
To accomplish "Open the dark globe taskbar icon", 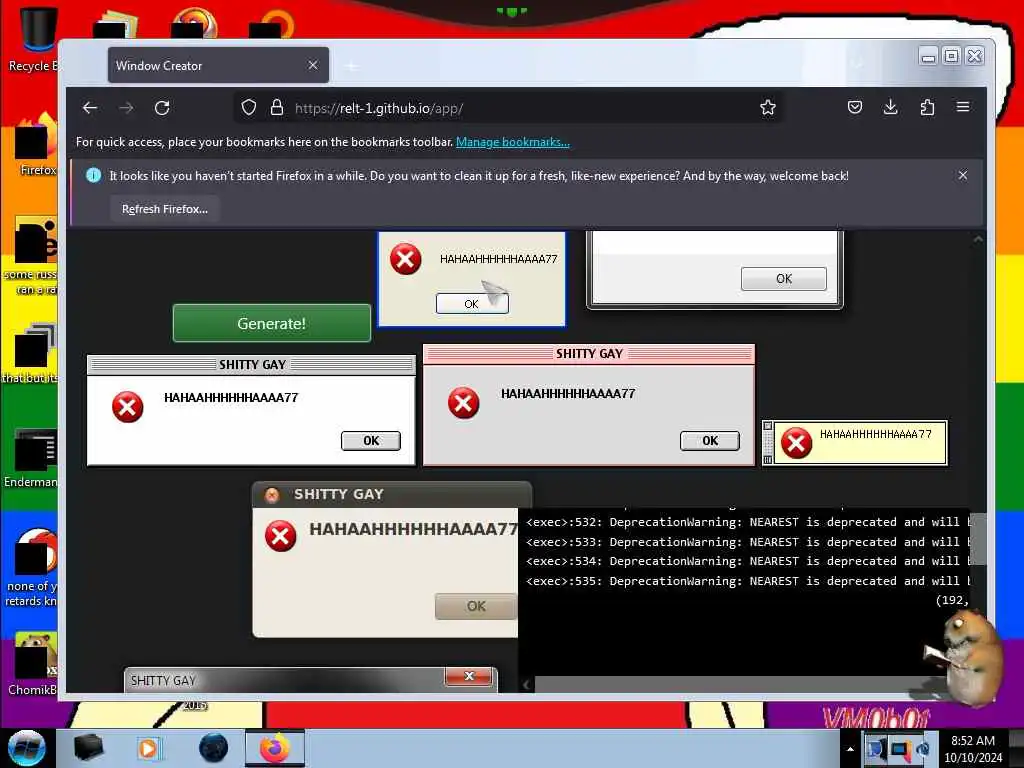I will tap(213, 748).
